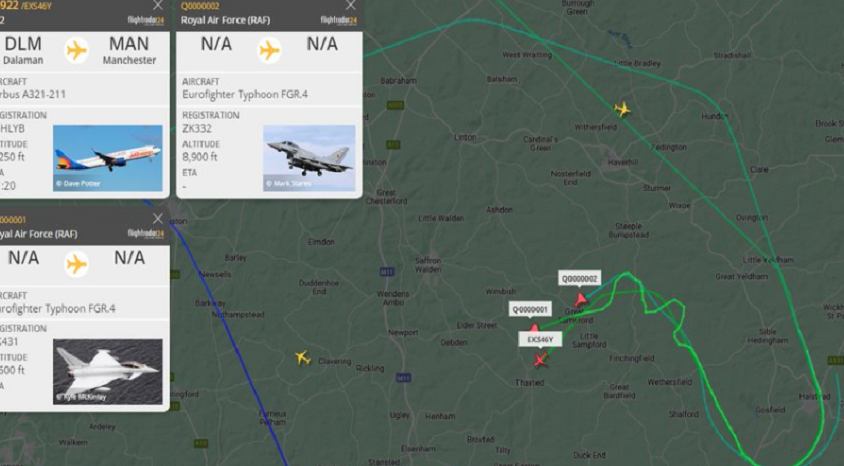The width and height of the screenshot is (844, 466).
Task: Close the EXS46Y flight panel
Action: 158,5
